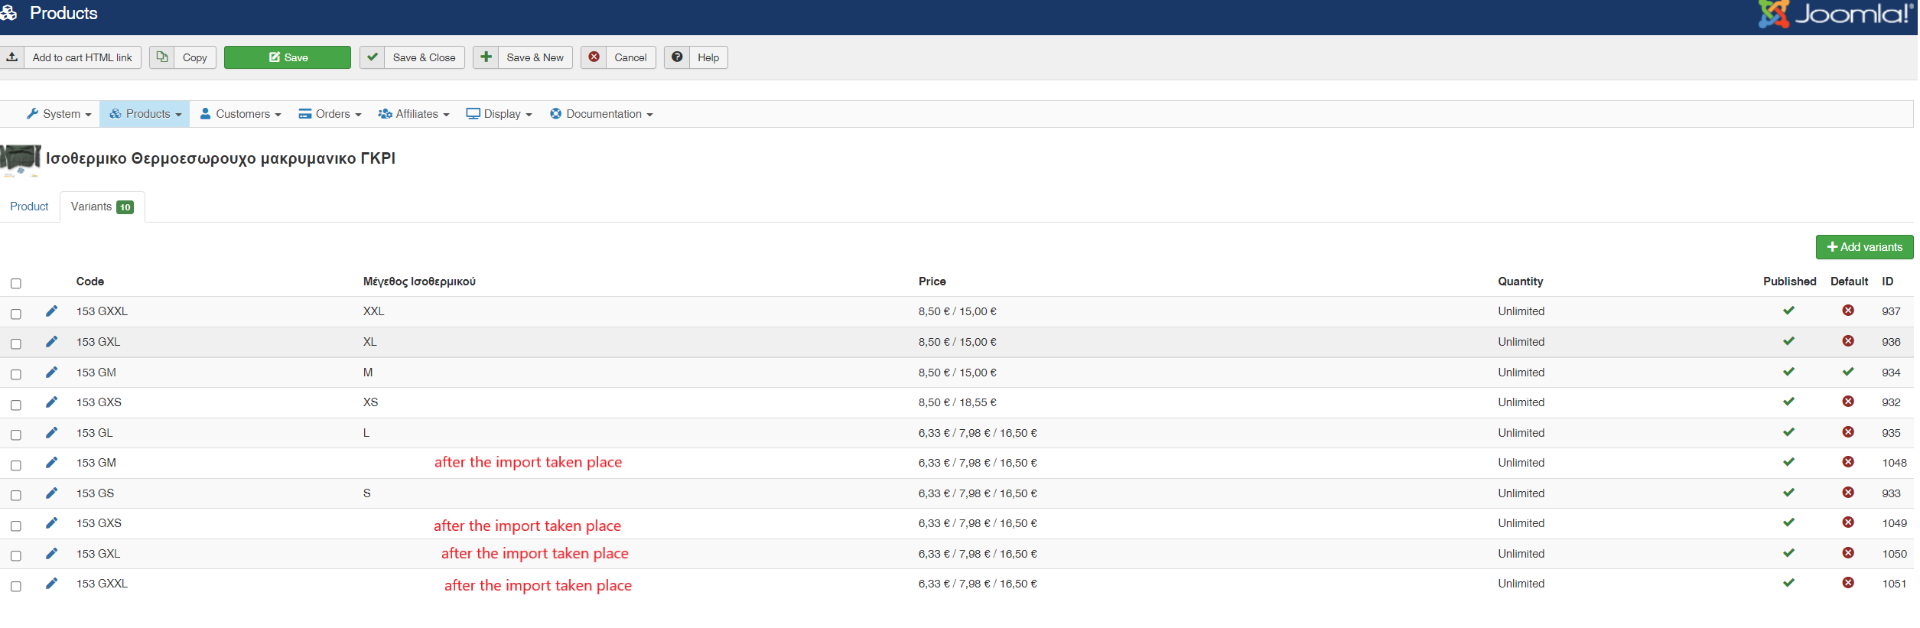Edit variant 153 GXXL with ID 937

[x=52, y=311]
